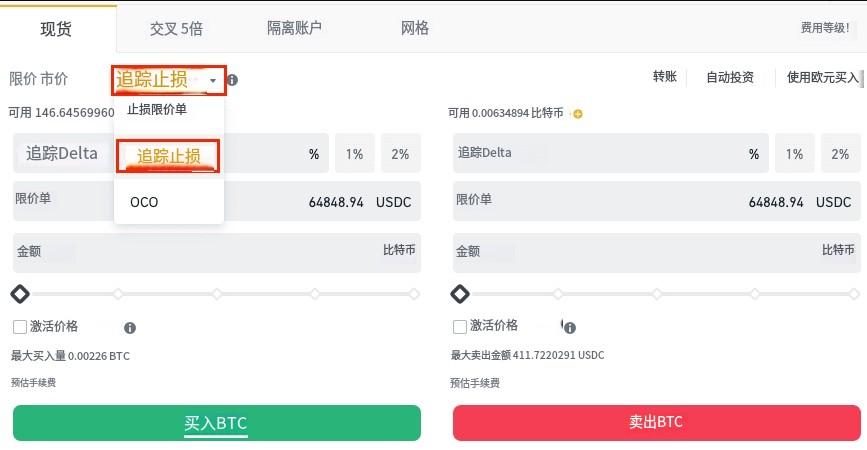
Task: Enable sell-side 激活价格 checkbox
Action: pos(460,327)
